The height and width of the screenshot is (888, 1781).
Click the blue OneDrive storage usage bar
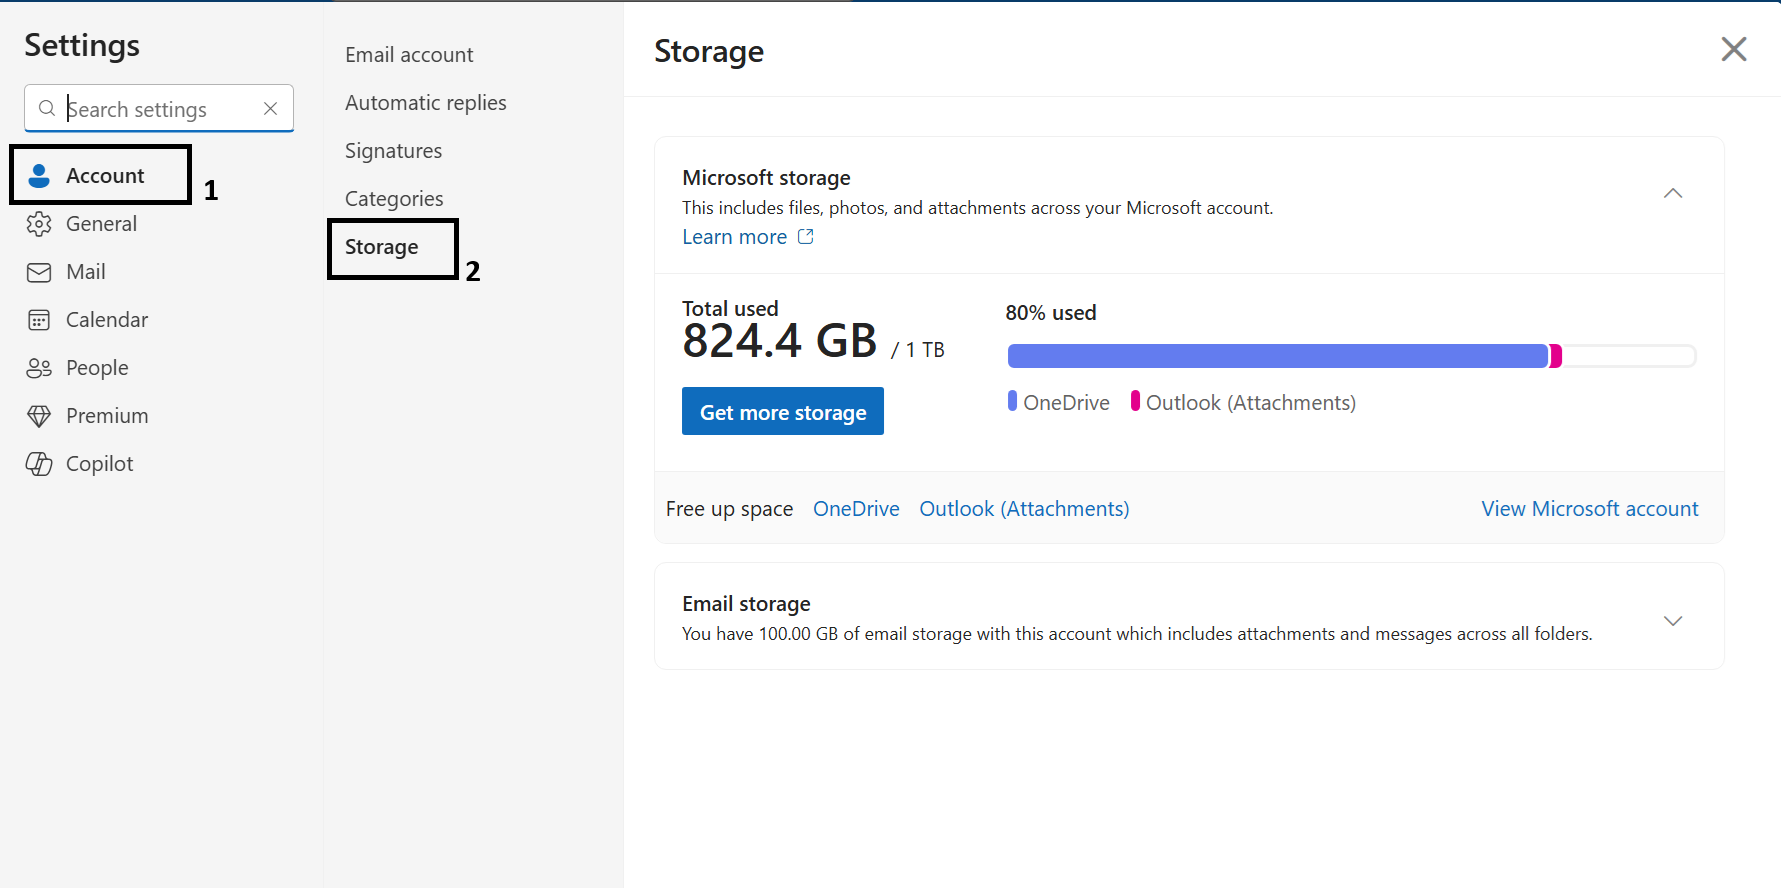[1278, 356]
